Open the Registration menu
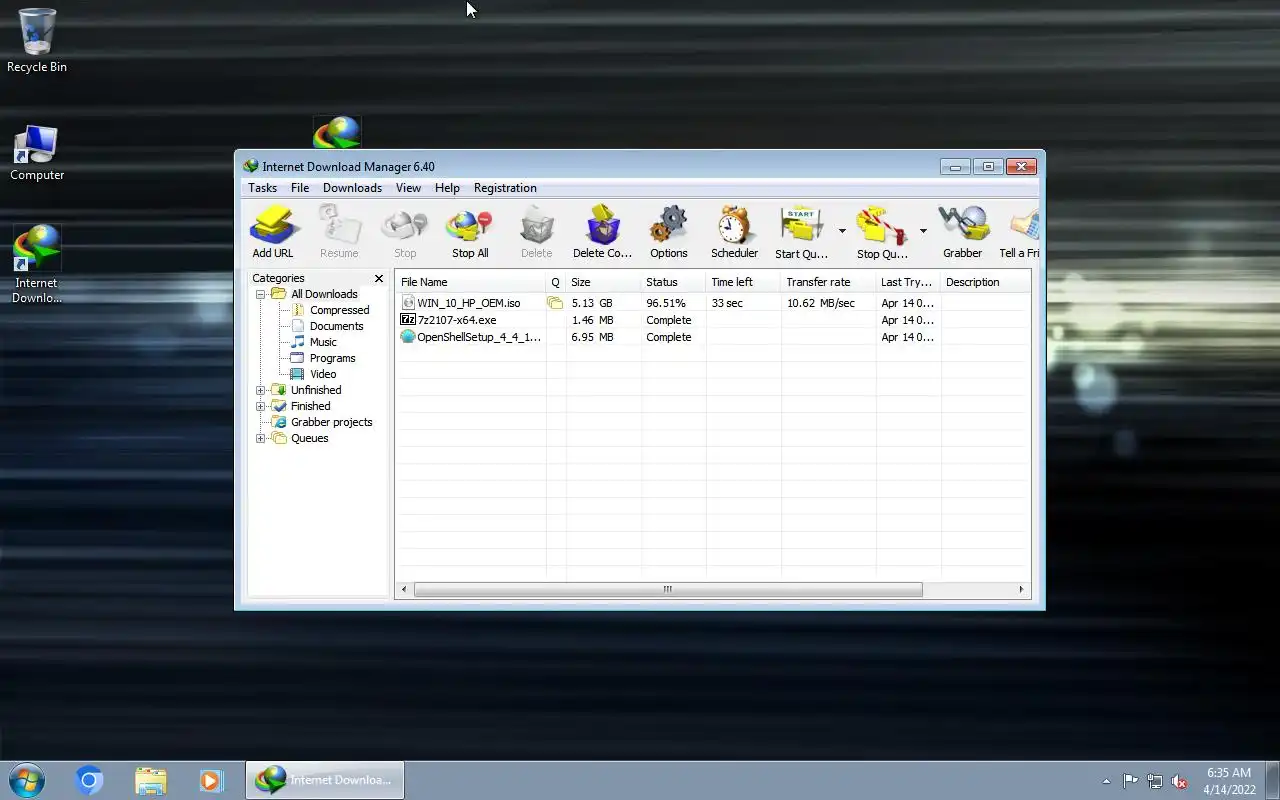This screenshot has width=1280, height=800. [505, 188]
